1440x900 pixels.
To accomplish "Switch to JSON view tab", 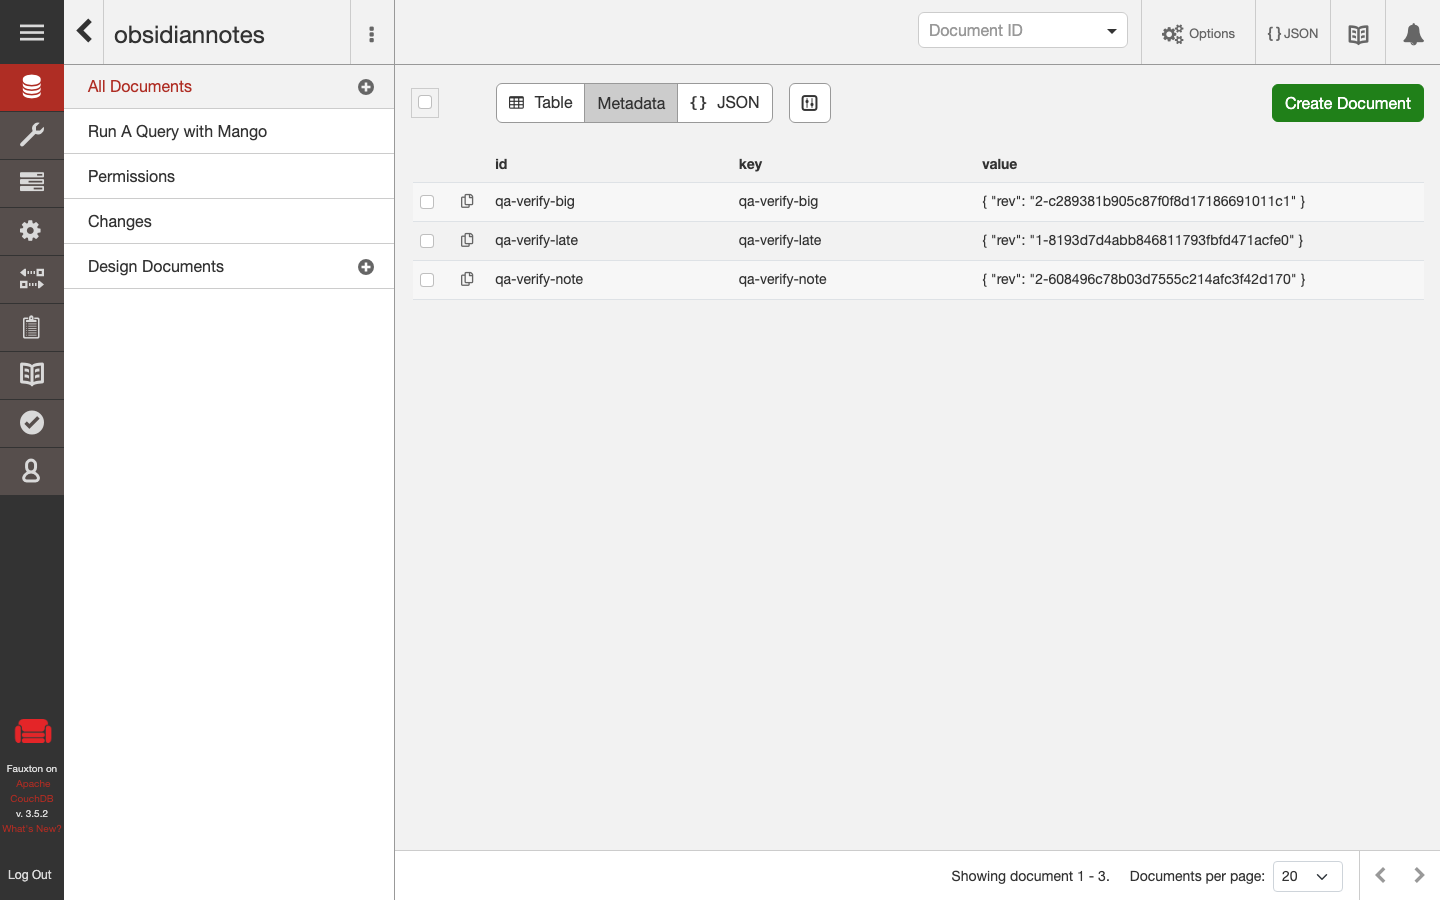I will pyautogui.click(x=725, y=103).
